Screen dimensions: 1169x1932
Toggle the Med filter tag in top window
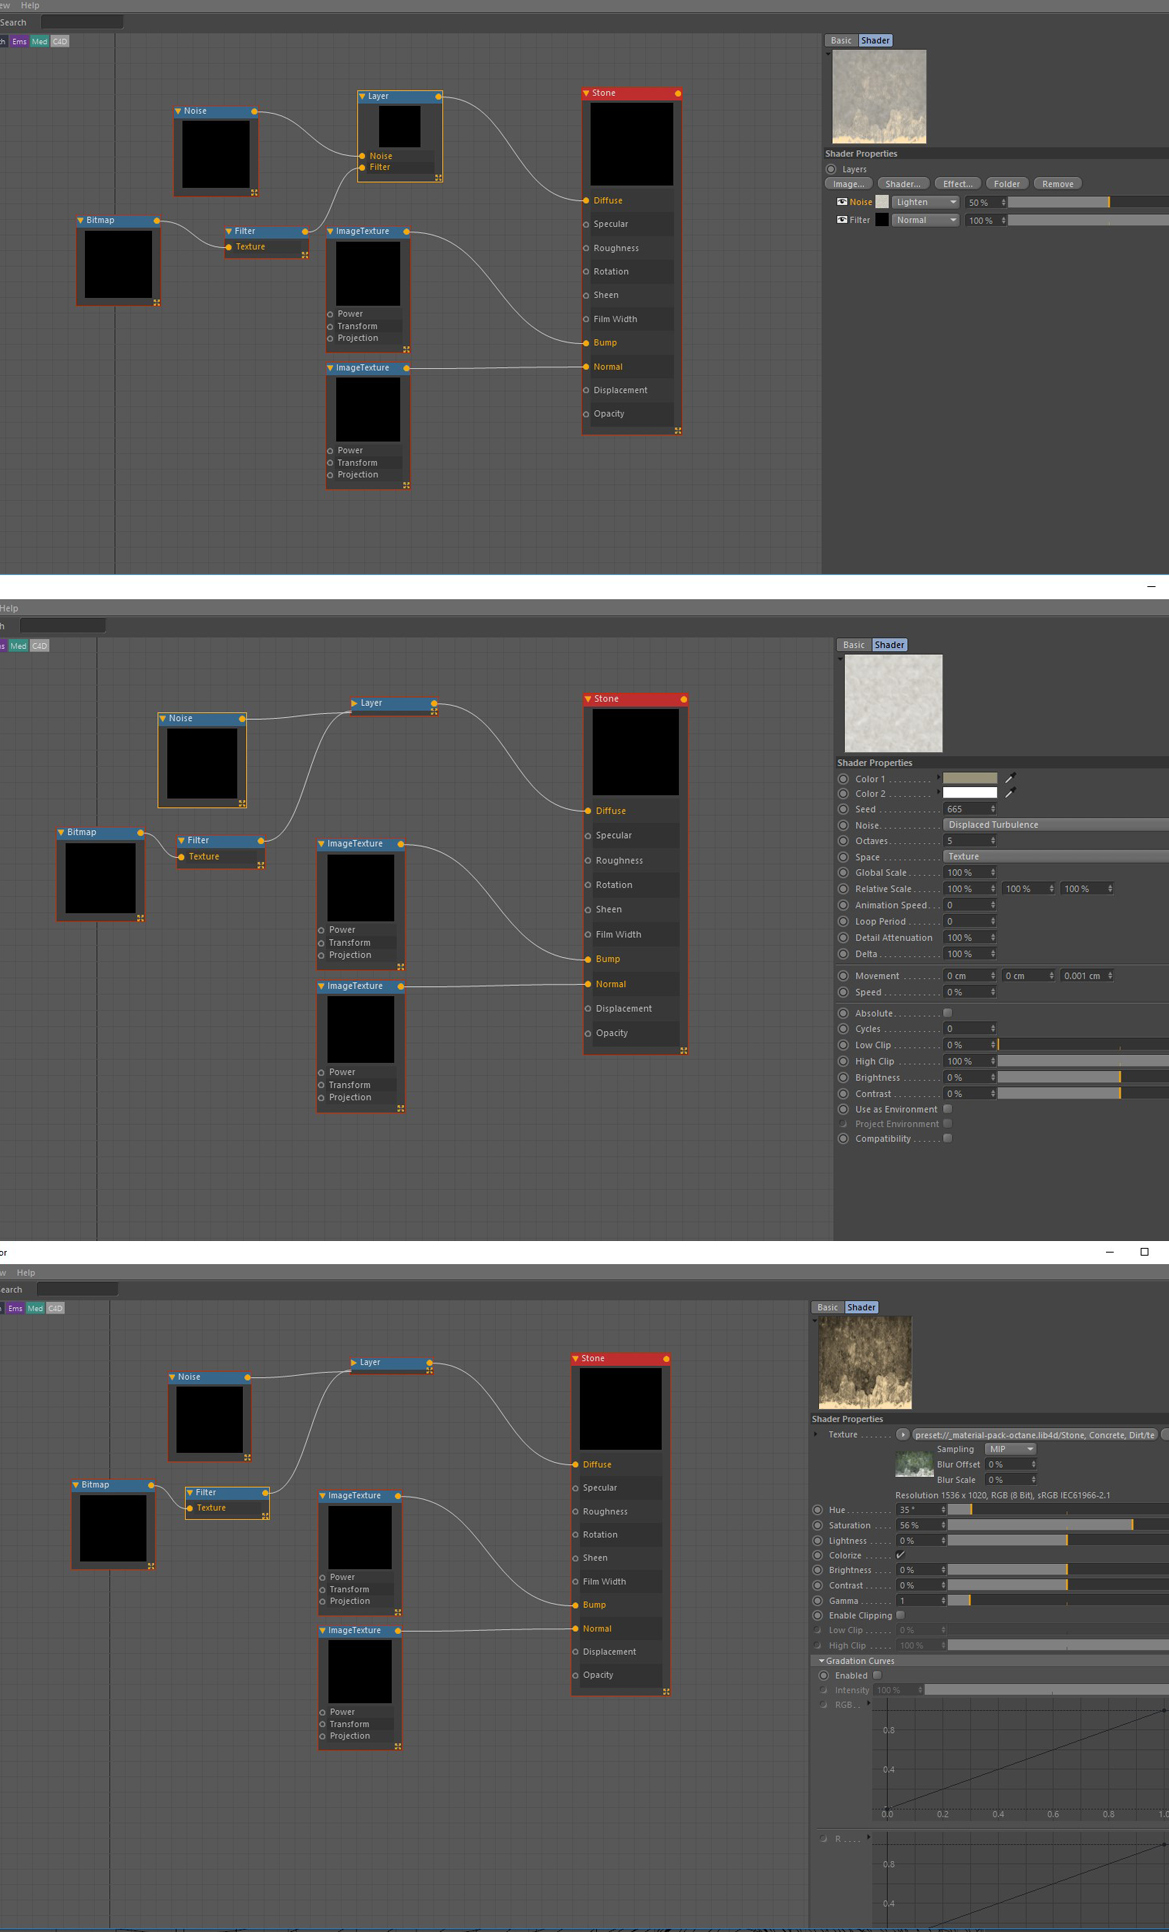(x=39, y=41)
